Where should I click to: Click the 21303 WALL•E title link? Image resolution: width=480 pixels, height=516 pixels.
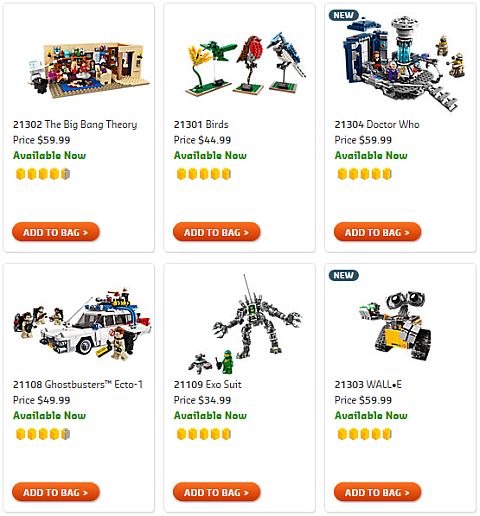tap(368, 384)
